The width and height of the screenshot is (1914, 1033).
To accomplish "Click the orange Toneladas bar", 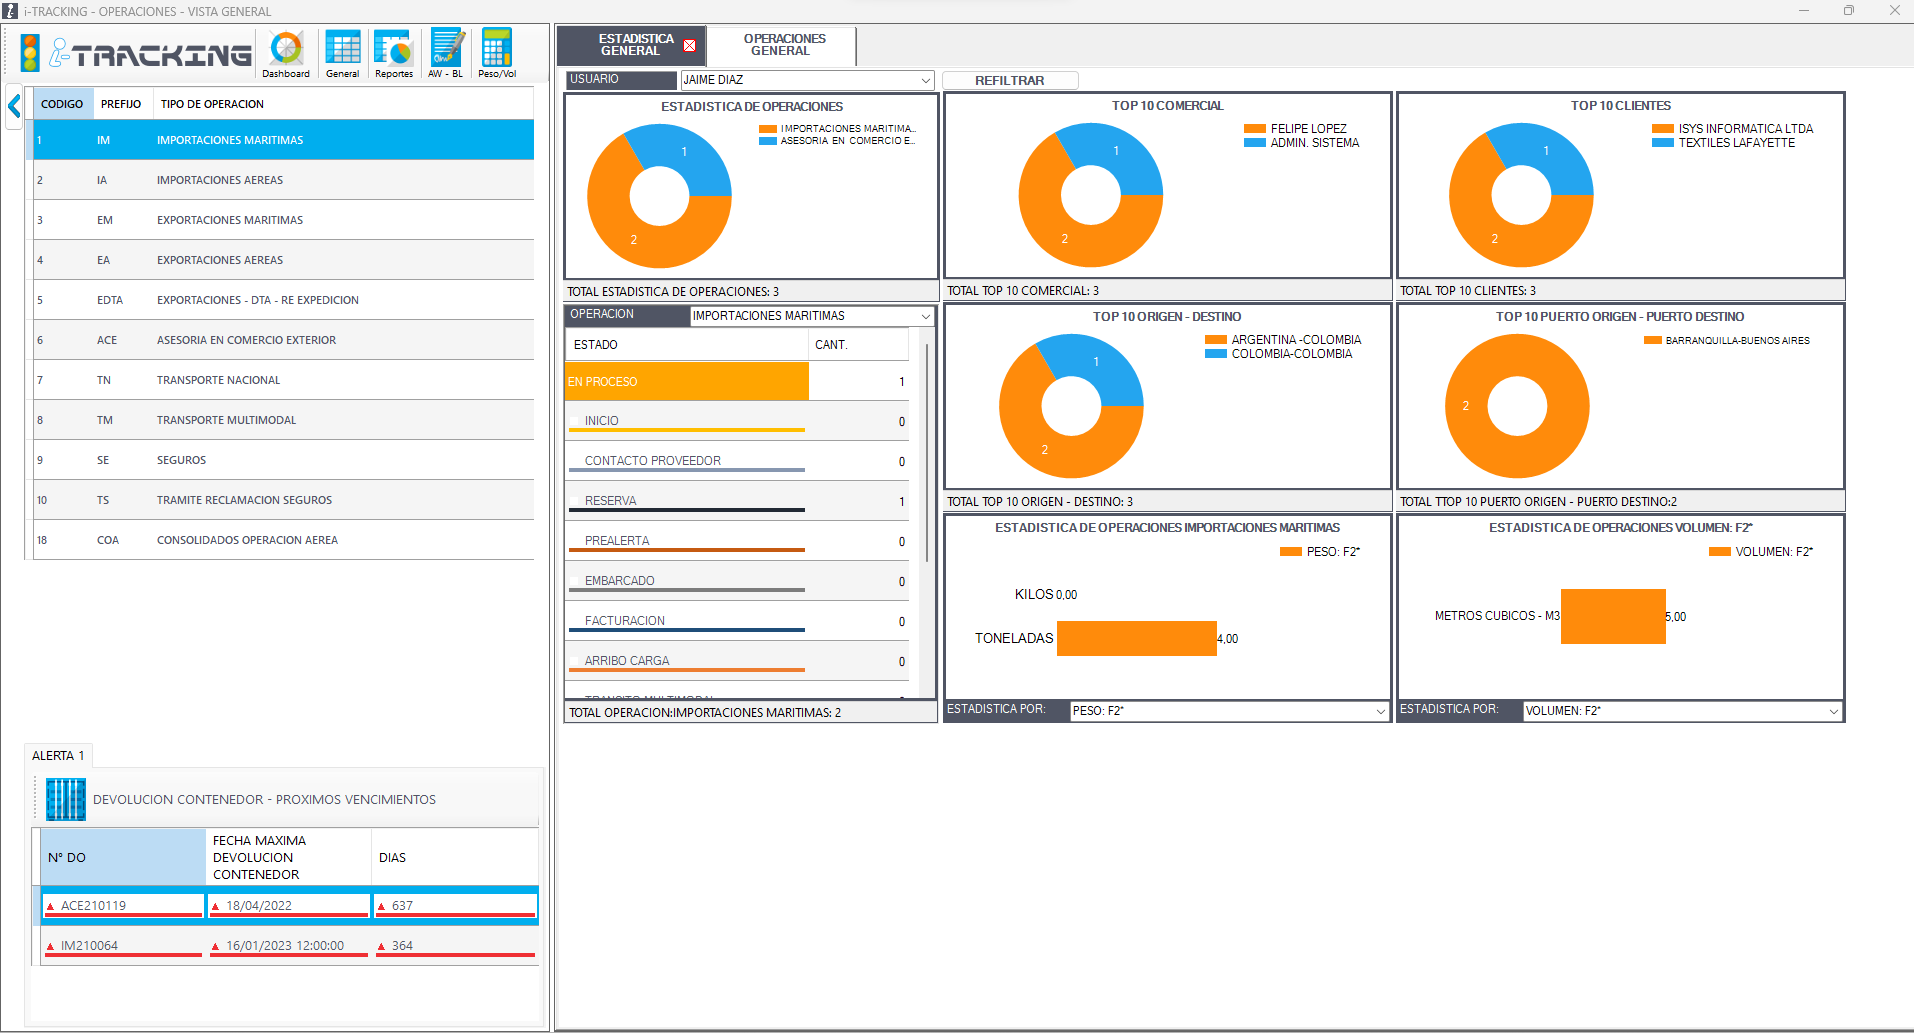I will (1136, 638).
